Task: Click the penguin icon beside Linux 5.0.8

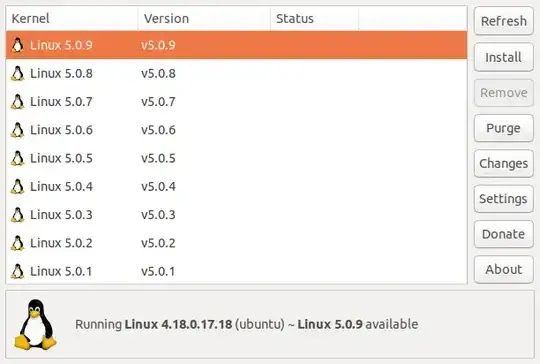Action: point(18,73)
